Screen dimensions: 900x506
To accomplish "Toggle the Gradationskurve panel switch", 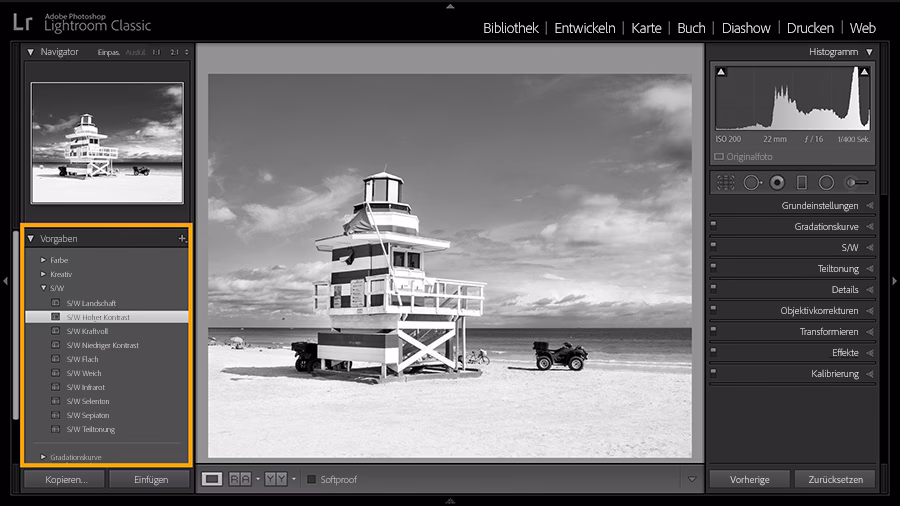I will pyautogui.click(x=713, y=226).
